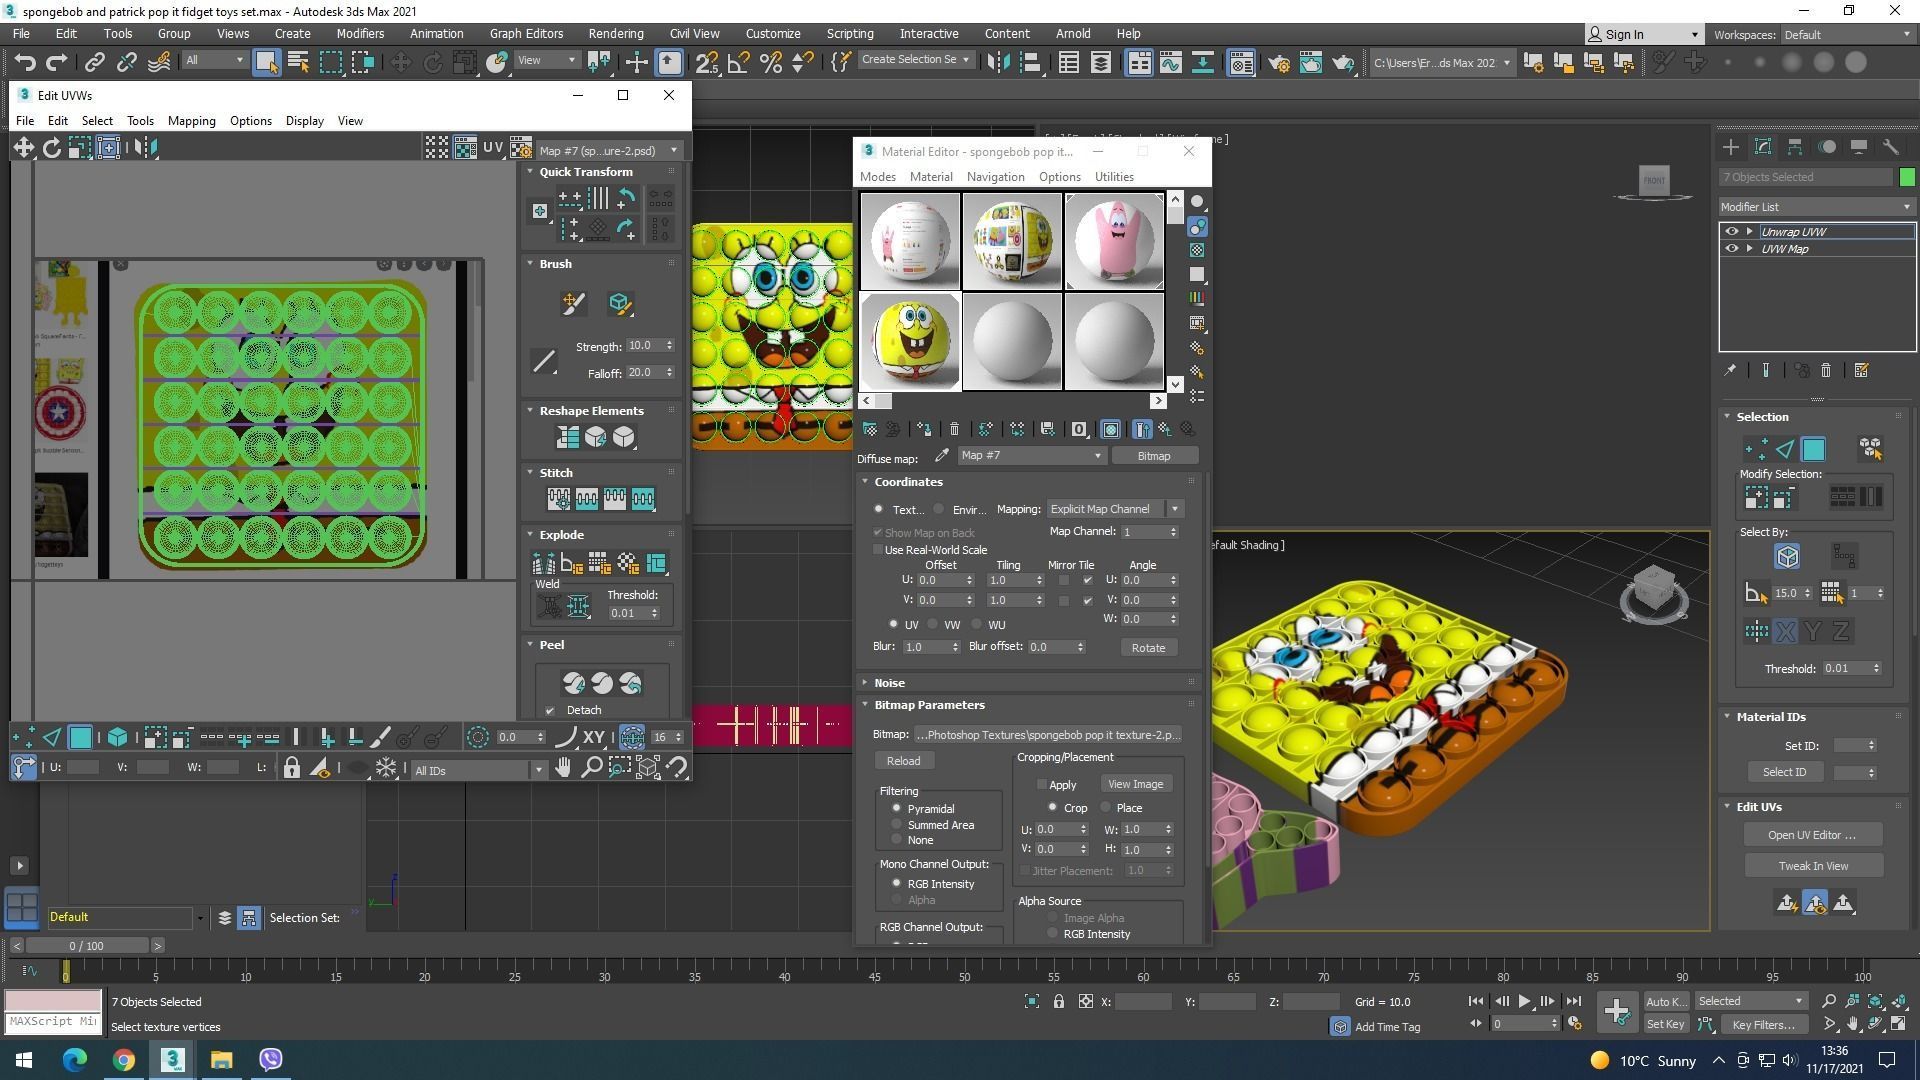
Task: Open Material Editor toolbar icon
Action: 1241,62
